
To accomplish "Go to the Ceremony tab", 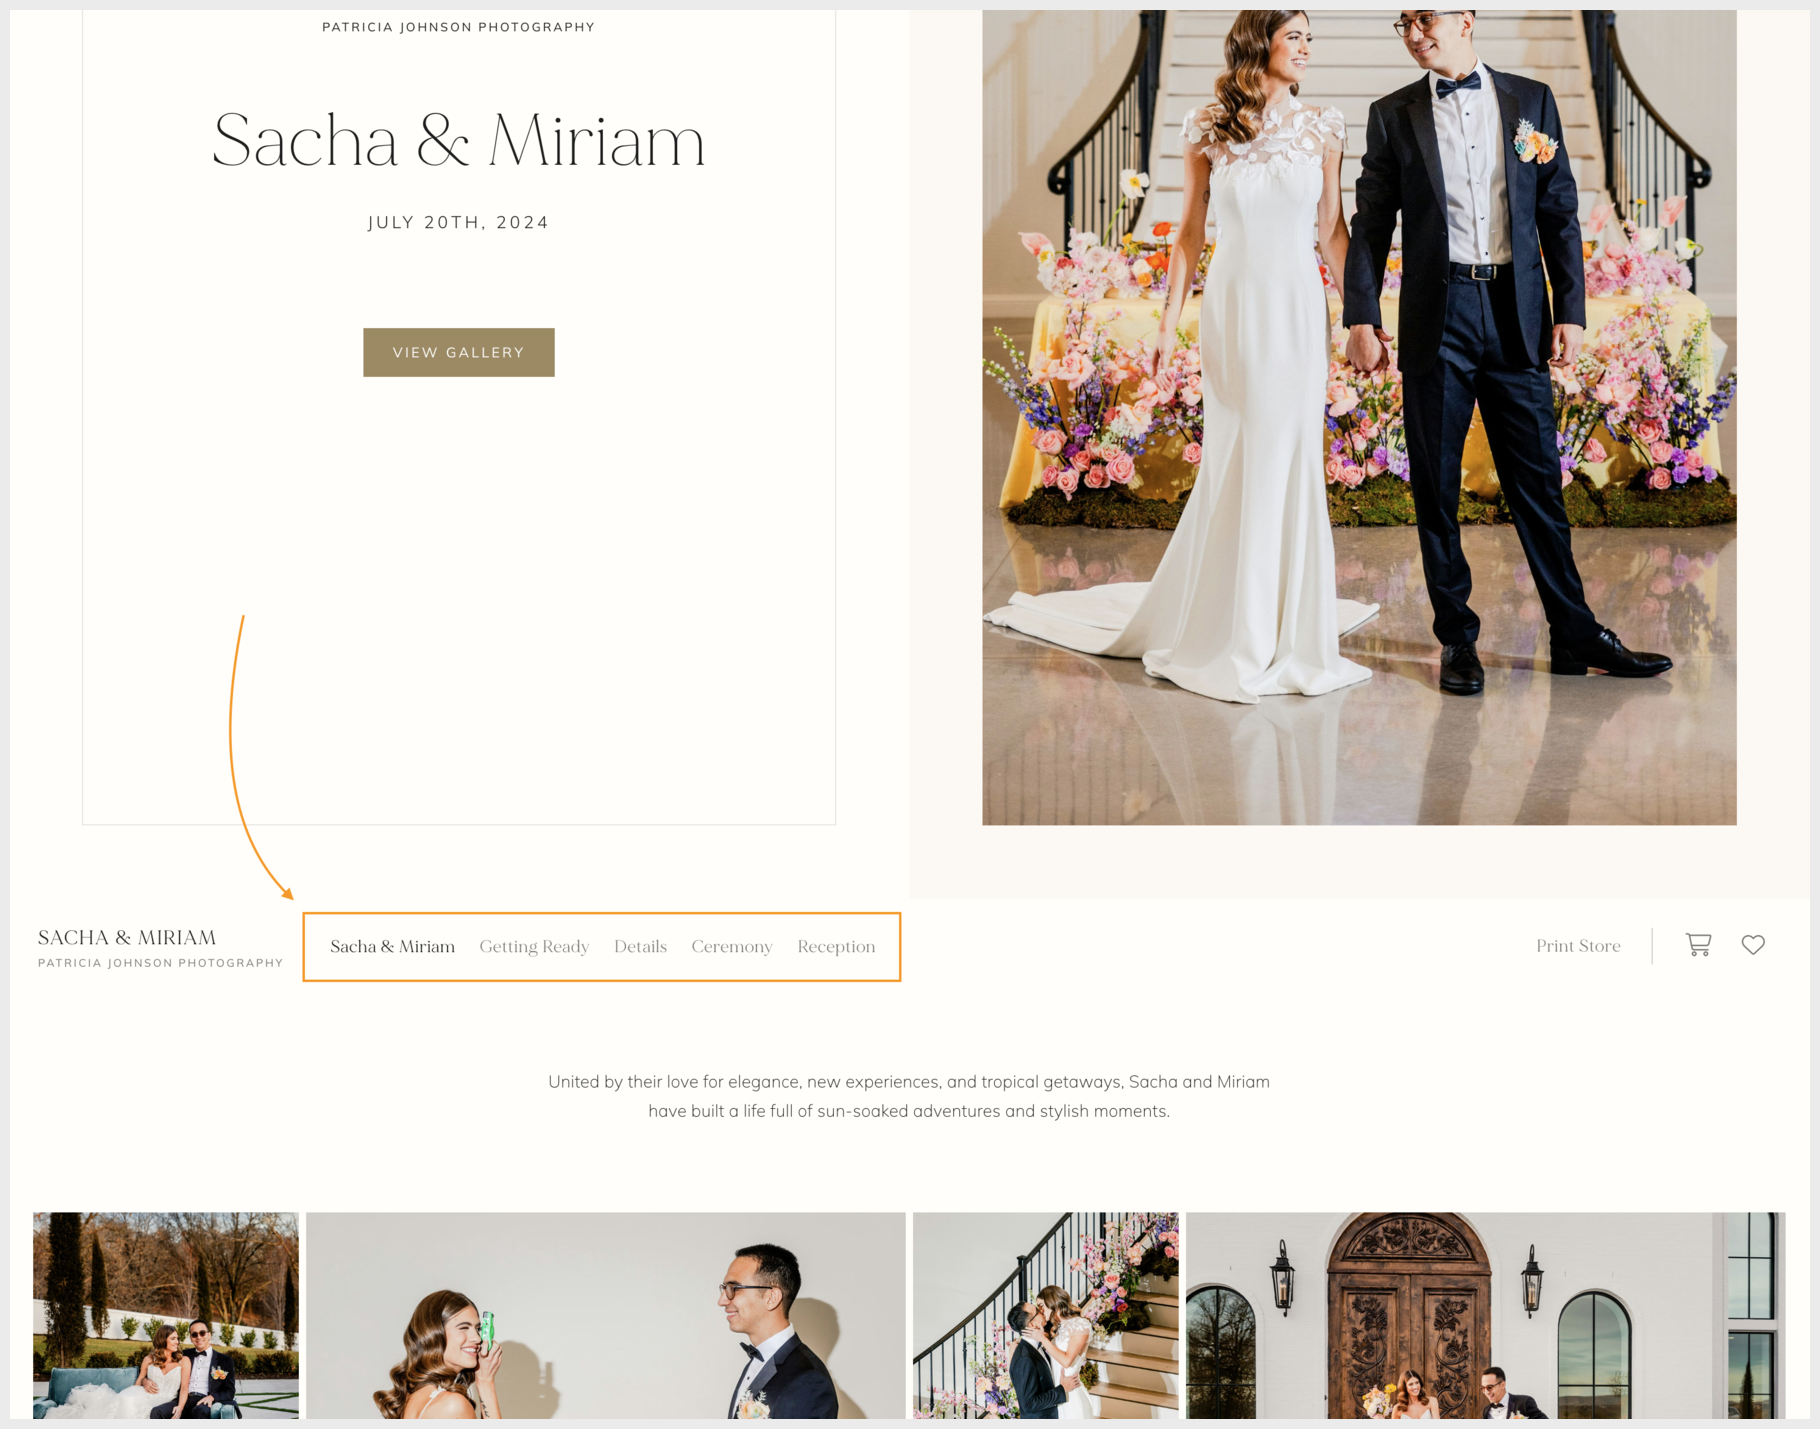I will pos(731,947).
